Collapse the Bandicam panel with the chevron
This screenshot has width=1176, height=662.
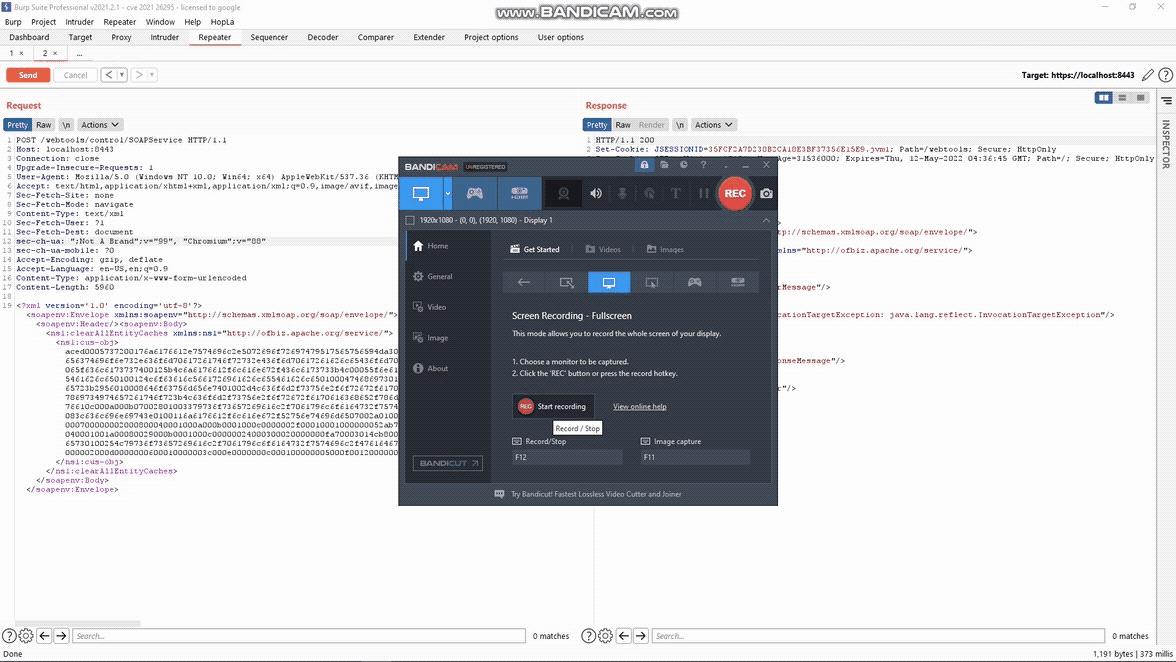[766, 220]
